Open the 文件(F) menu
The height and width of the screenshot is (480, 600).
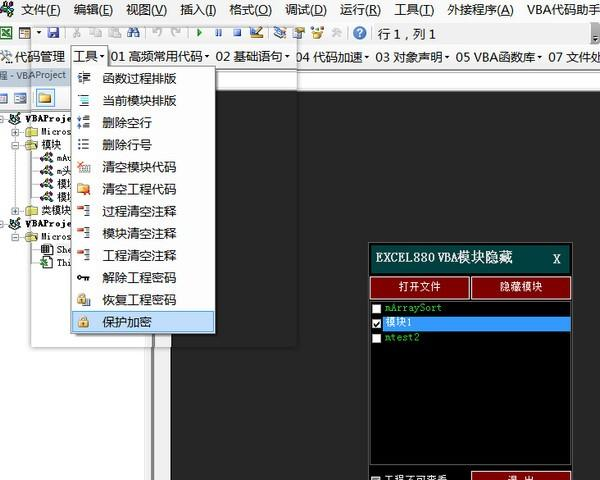(x=41, y=10)
